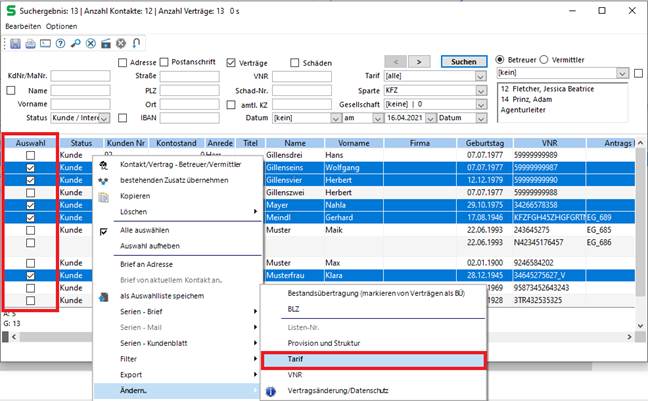Image resolution: width=648 pixels, height=401 pixels.
Task: Click the magnet icon in the toolbar
Action: click(136, 44)
